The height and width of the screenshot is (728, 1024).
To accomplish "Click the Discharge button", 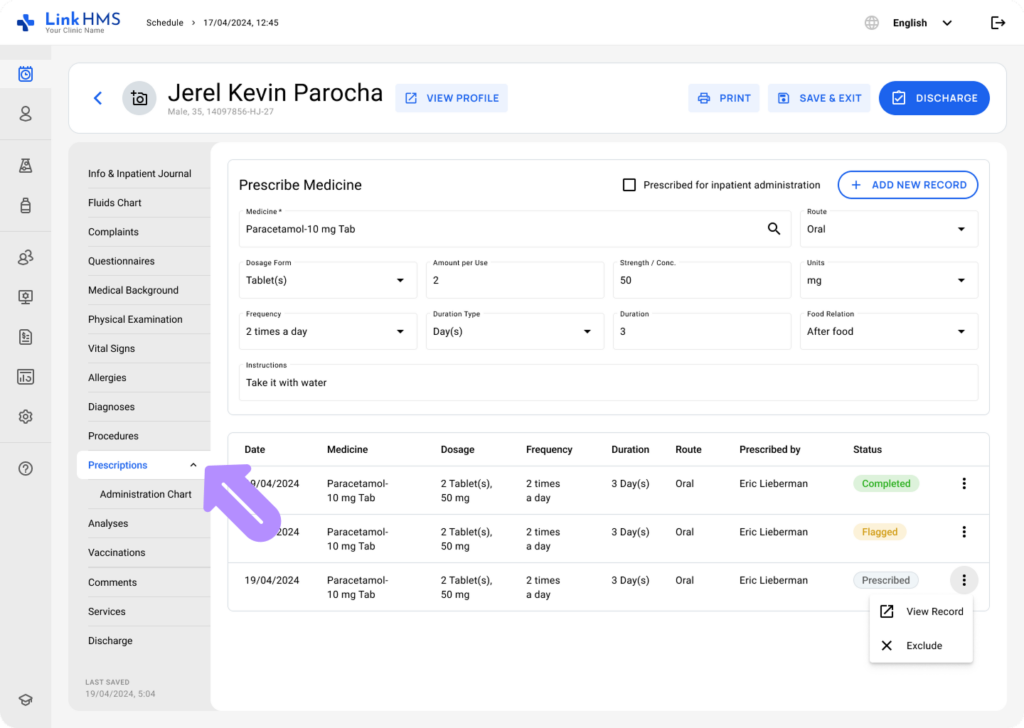I will click(934, 98).
